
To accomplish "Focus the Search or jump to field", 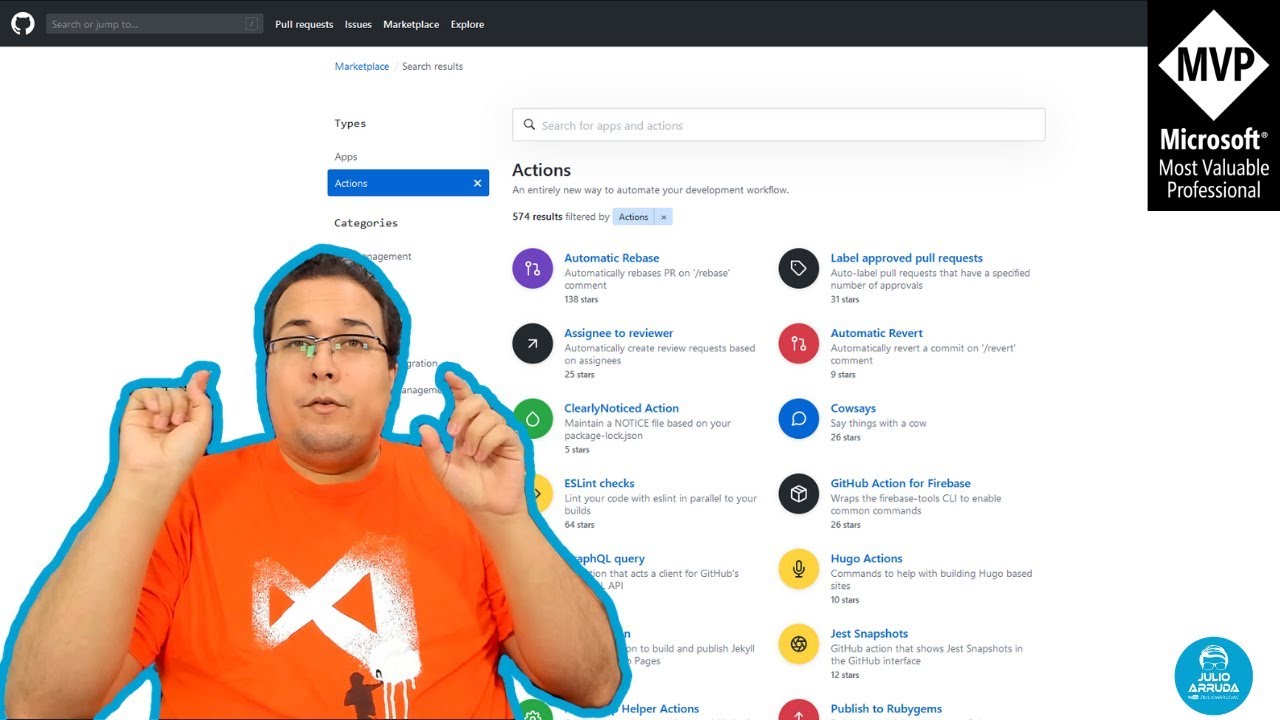I will click(155, 24).
